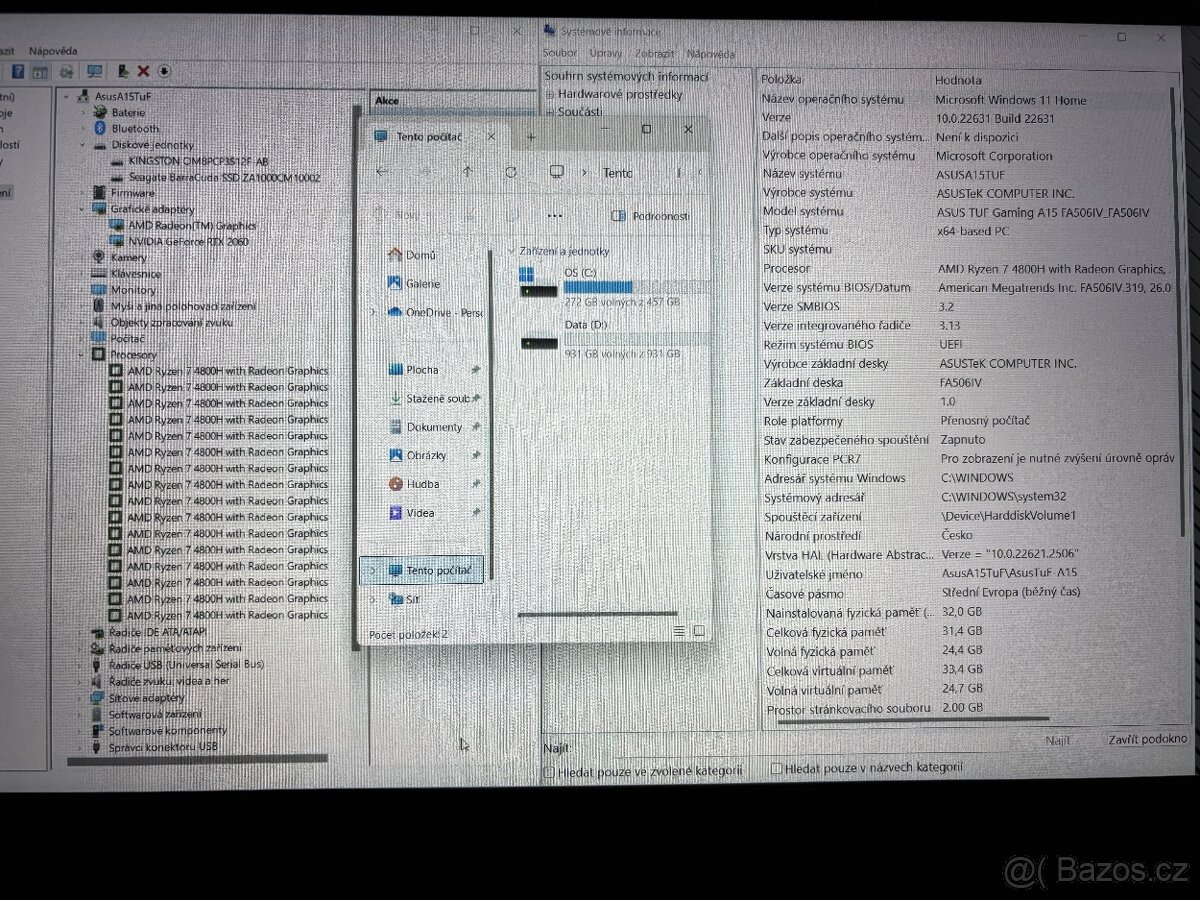Add a new Explorer tab with plus
The width and height of the screenshot is (1200, 900).
(531, 136)
